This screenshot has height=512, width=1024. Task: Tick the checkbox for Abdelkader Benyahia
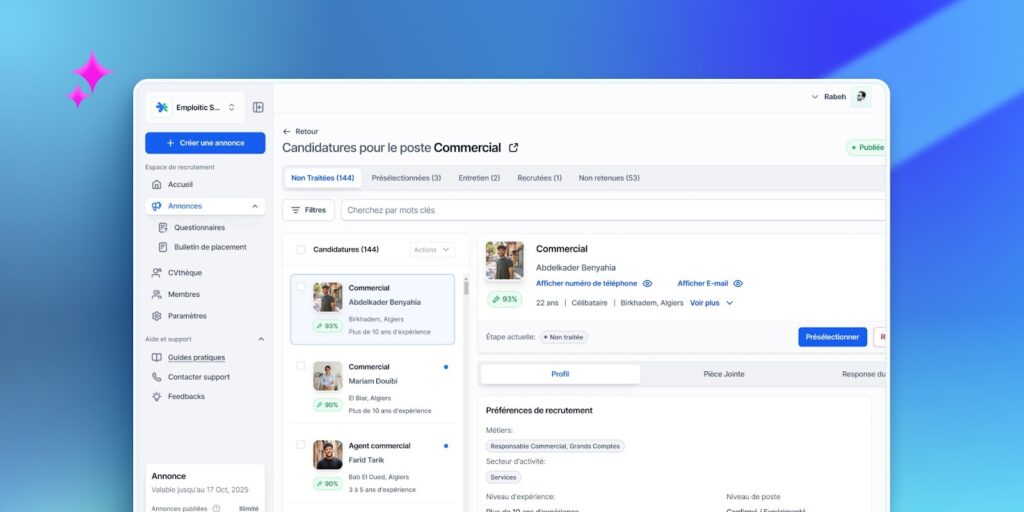pos(301,287)
